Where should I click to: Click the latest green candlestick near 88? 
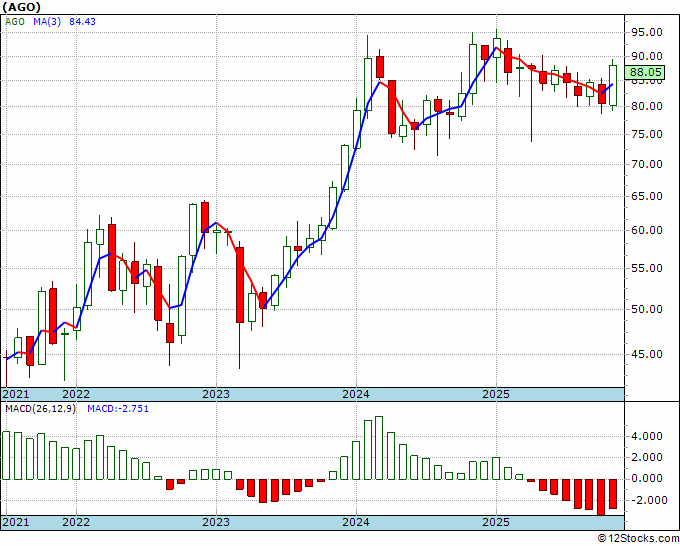click(x=613, y=85)
